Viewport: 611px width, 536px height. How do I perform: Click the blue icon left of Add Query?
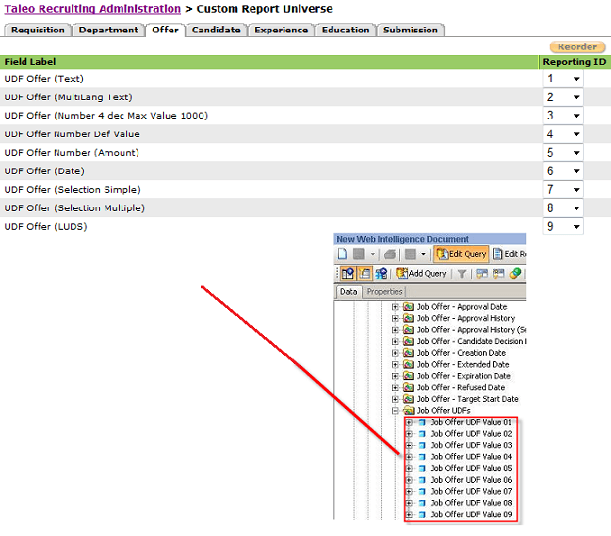point(381,273)
